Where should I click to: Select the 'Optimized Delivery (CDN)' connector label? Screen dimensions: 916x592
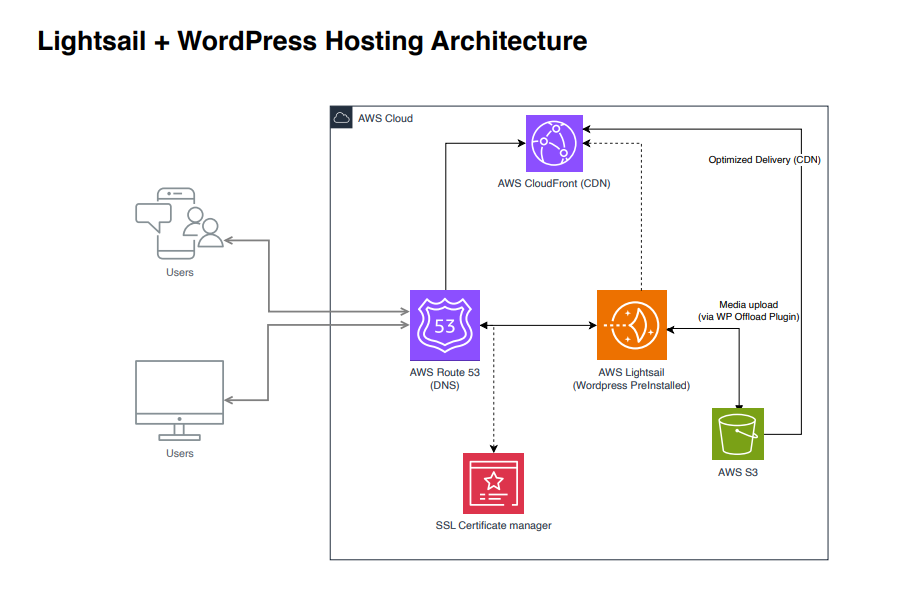point(764,160)
